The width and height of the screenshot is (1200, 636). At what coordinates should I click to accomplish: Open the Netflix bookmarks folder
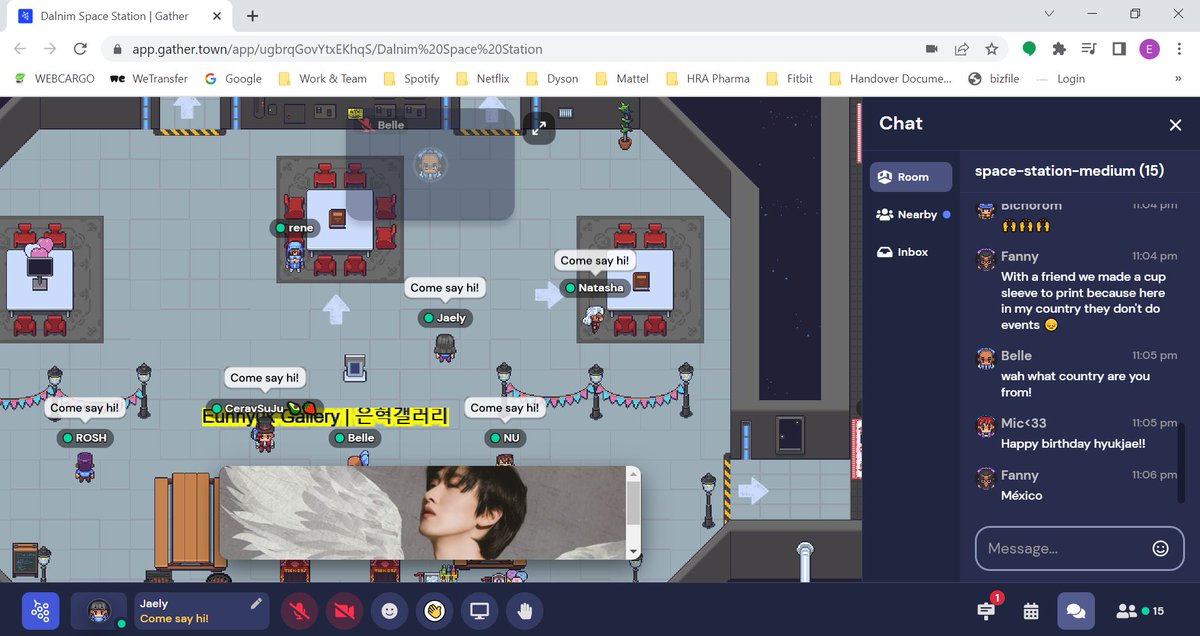pyautogui.click(x=482, y=78)
